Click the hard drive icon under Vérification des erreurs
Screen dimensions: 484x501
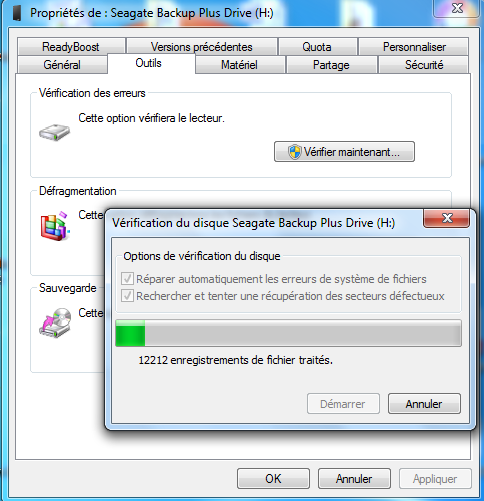point(54,132)
